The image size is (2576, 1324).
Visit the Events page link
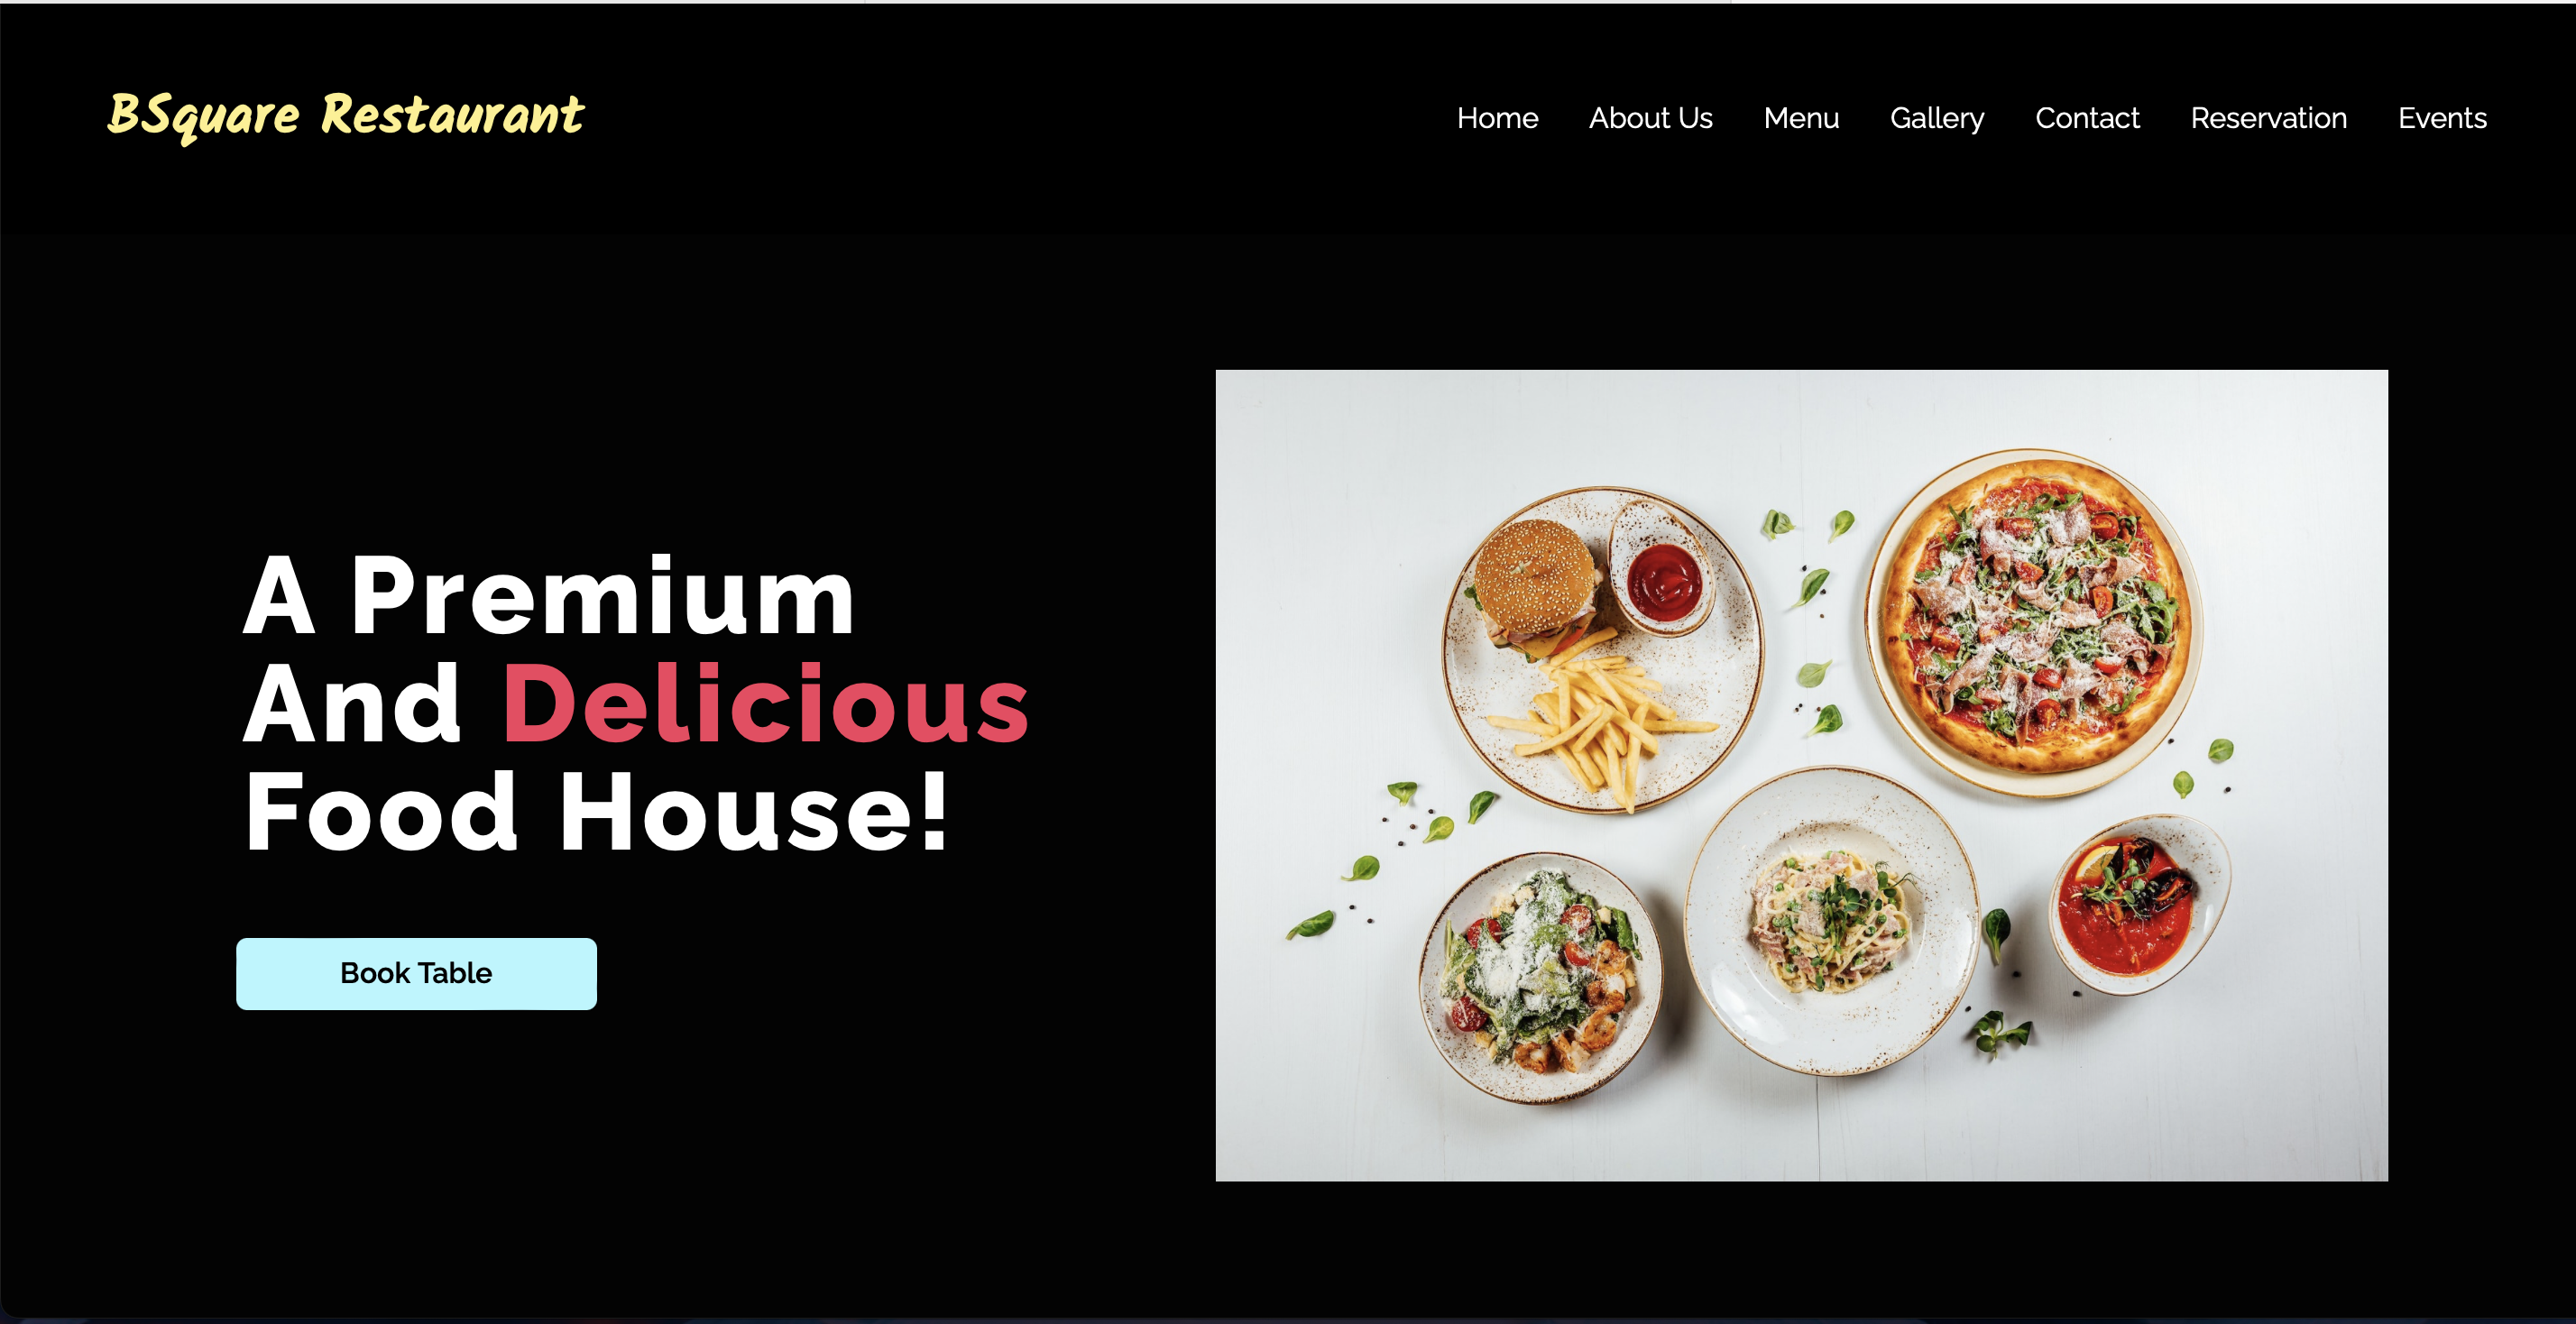click(x=2441, y=118)
